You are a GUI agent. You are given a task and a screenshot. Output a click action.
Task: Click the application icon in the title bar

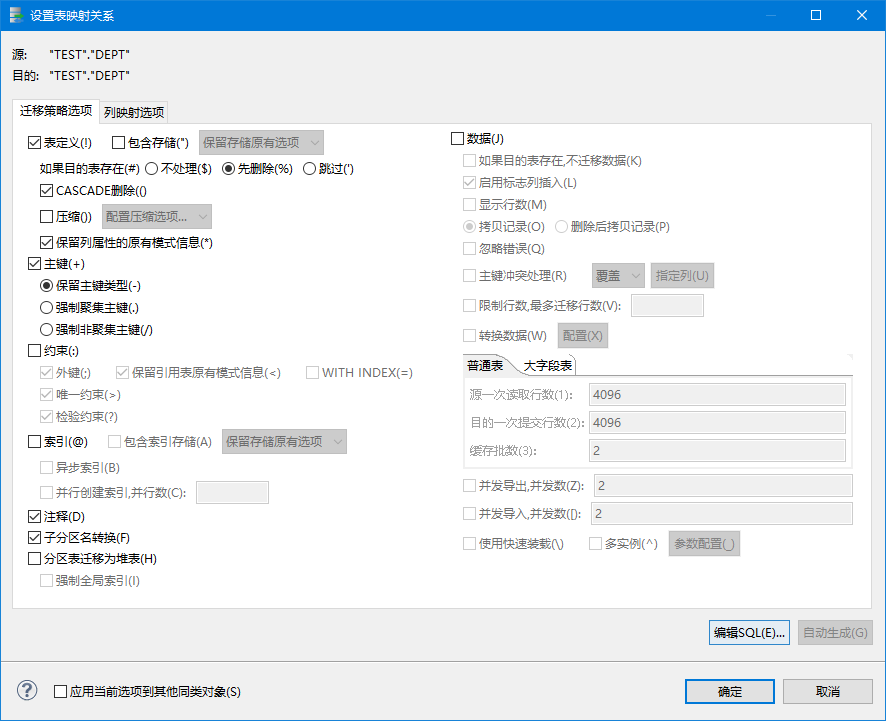pos(18,14)
